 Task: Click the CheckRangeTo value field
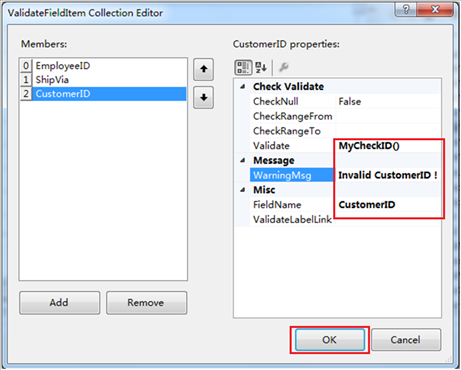(388, 131)
